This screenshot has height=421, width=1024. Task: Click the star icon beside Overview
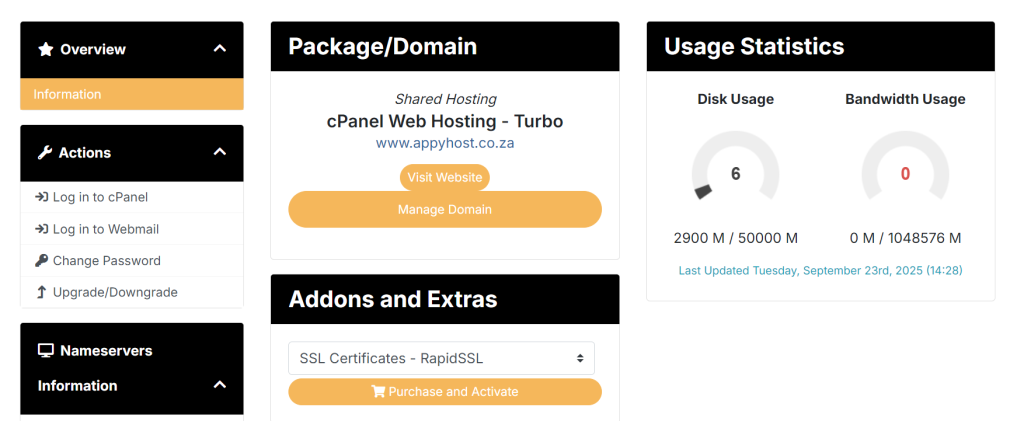(45, 49)
